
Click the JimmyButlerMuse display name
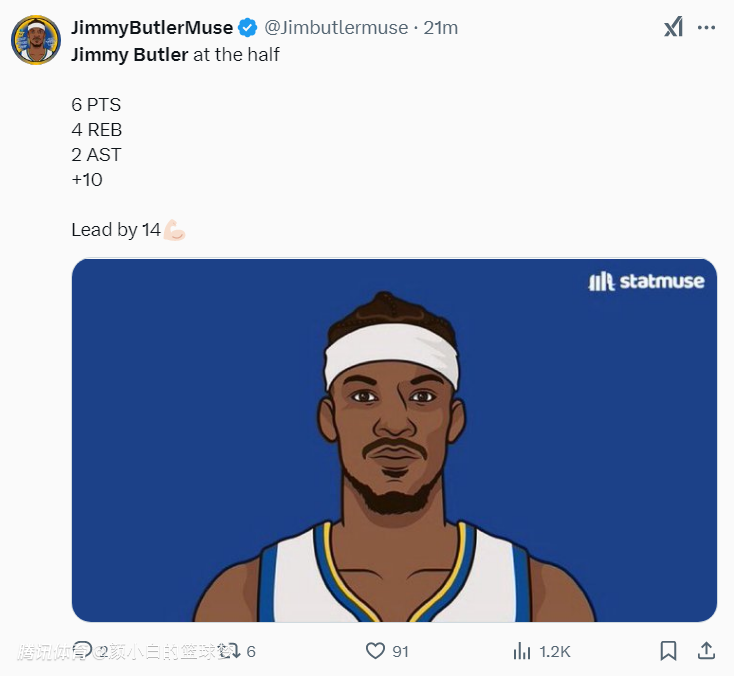pos(152,28)
